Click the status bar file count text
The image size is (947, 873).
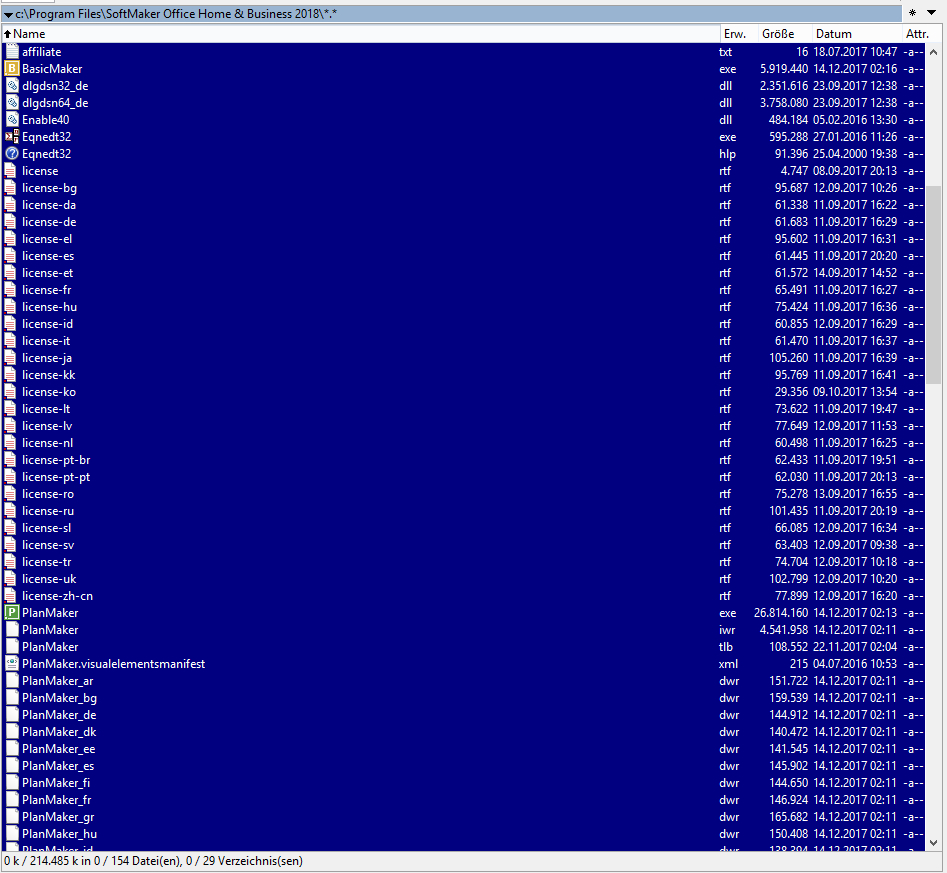click(153, 861)
